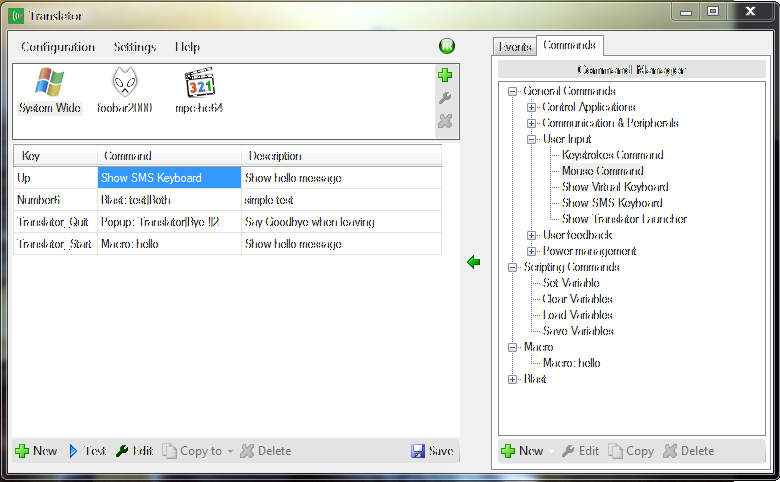This screenshot has width=780, height=482.
Task: Click Edit in the left bottom toolbar
Action: click(x=134, y=451)
